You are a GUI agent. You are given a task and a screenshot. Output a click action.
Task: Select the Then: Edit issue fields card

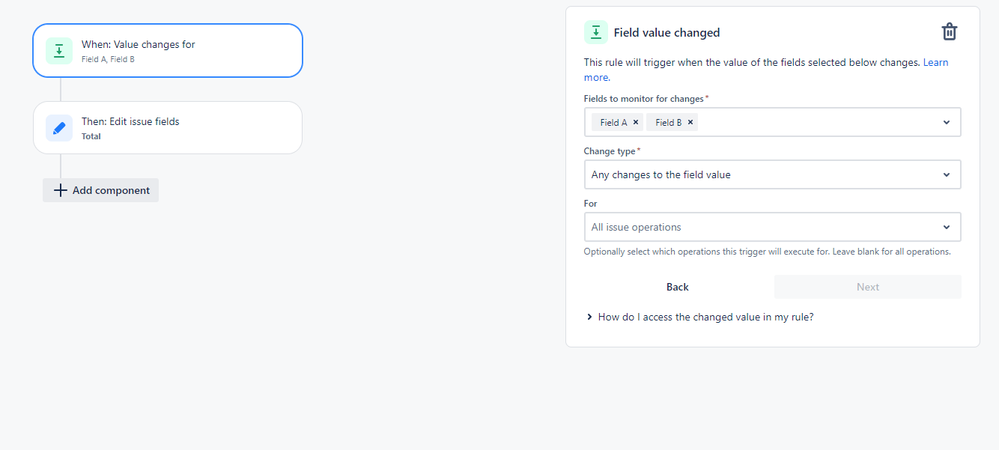click(168, 127)
